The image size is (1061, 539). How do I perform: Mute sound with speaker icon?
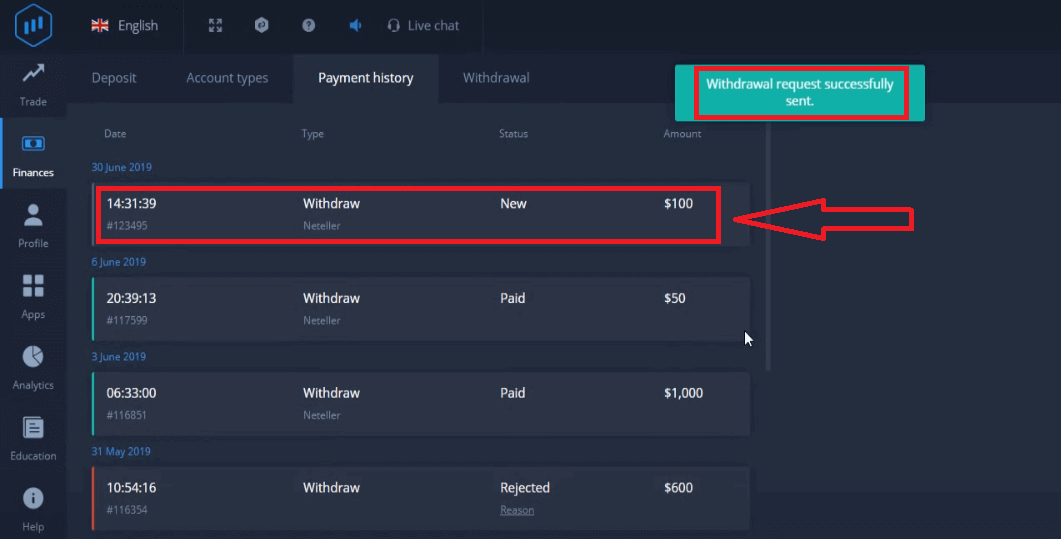coord(355,26)
